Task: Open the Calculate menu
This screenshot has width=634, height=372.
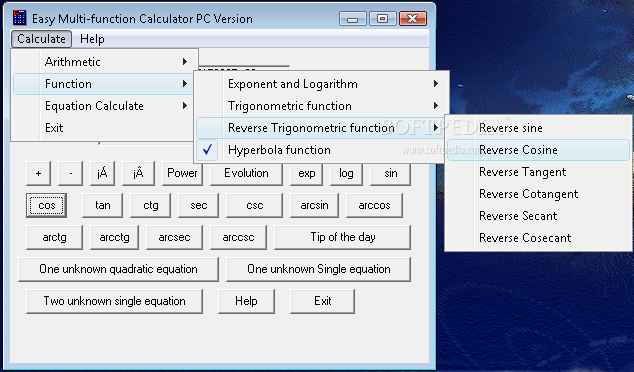Action: (41, 39)
